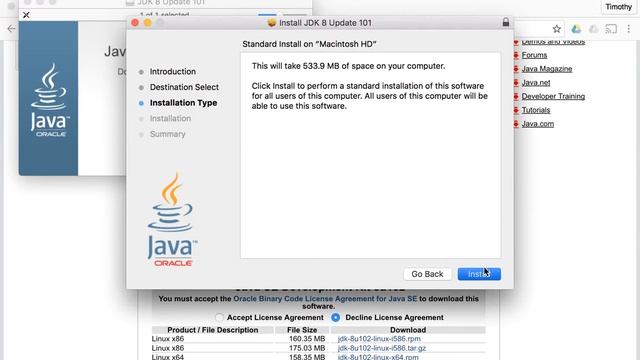The image size is (640, 360).
Task: Open the Forums link on the Oracle page
Action: coord(534,55)
